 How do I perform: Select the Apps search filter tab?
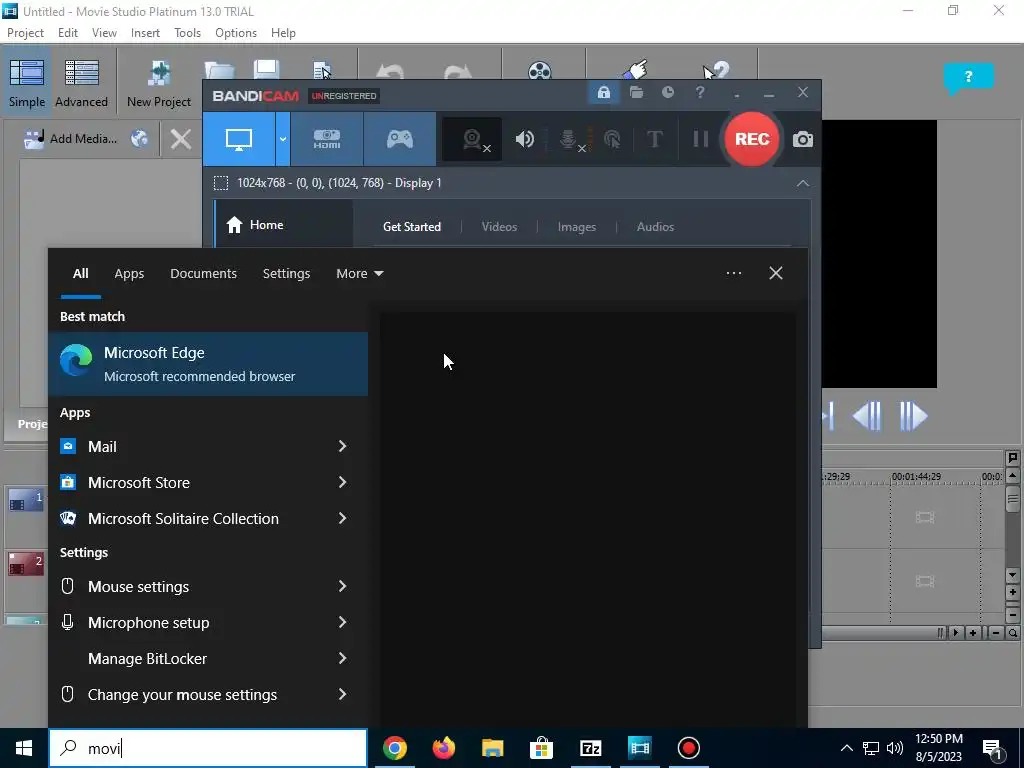[x=129, y=274]
